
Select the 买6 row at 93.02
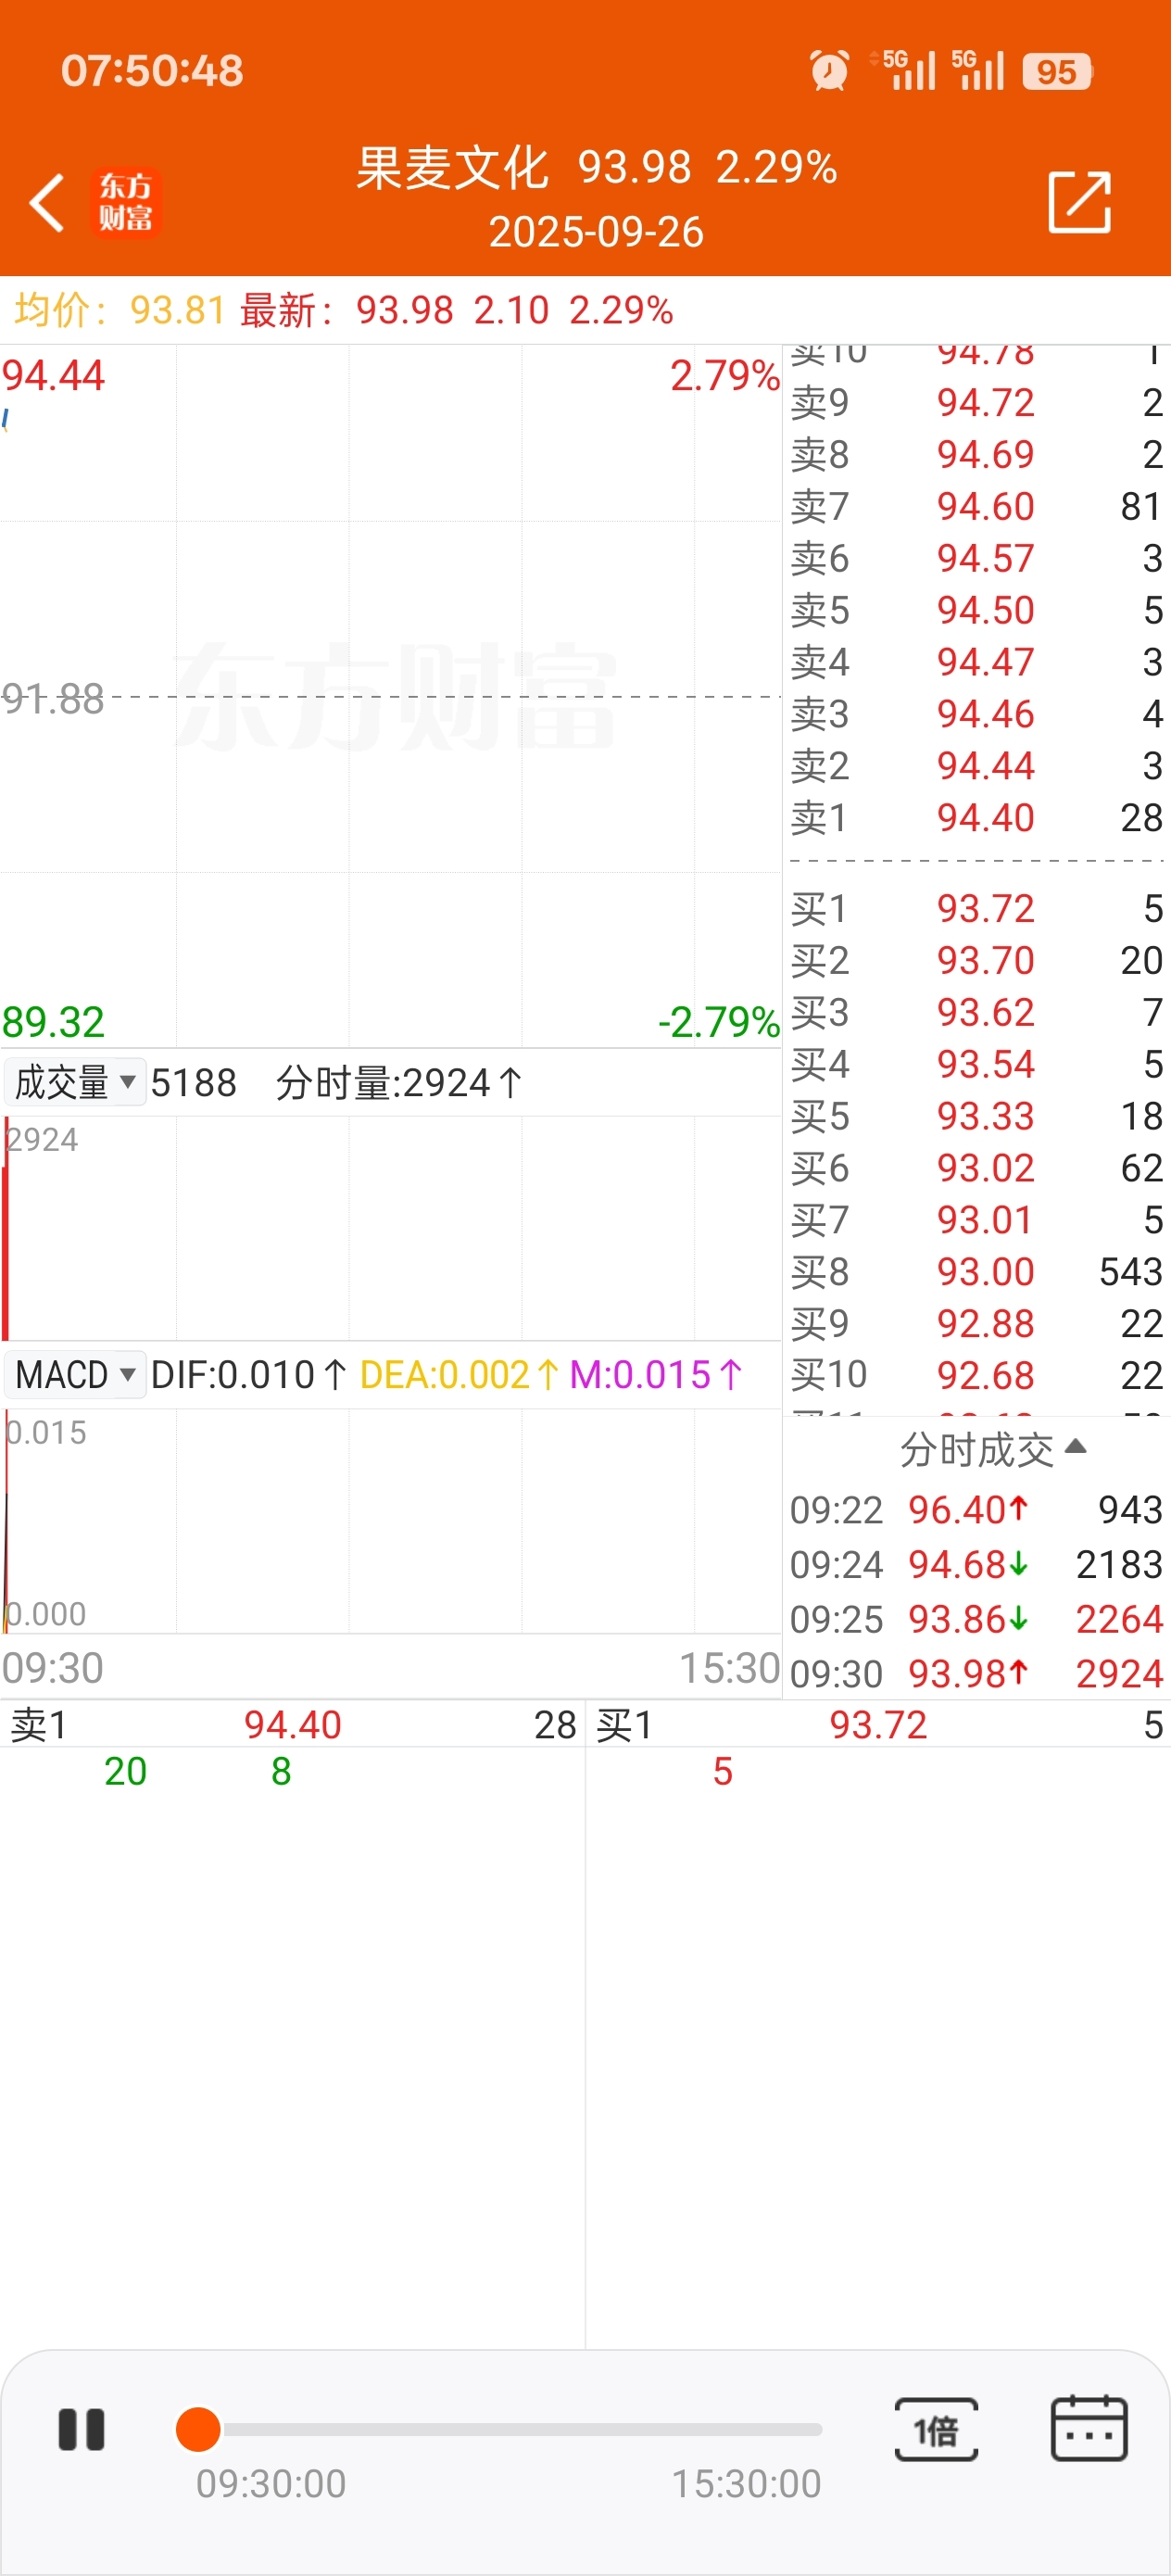[x=976, y=1168]
